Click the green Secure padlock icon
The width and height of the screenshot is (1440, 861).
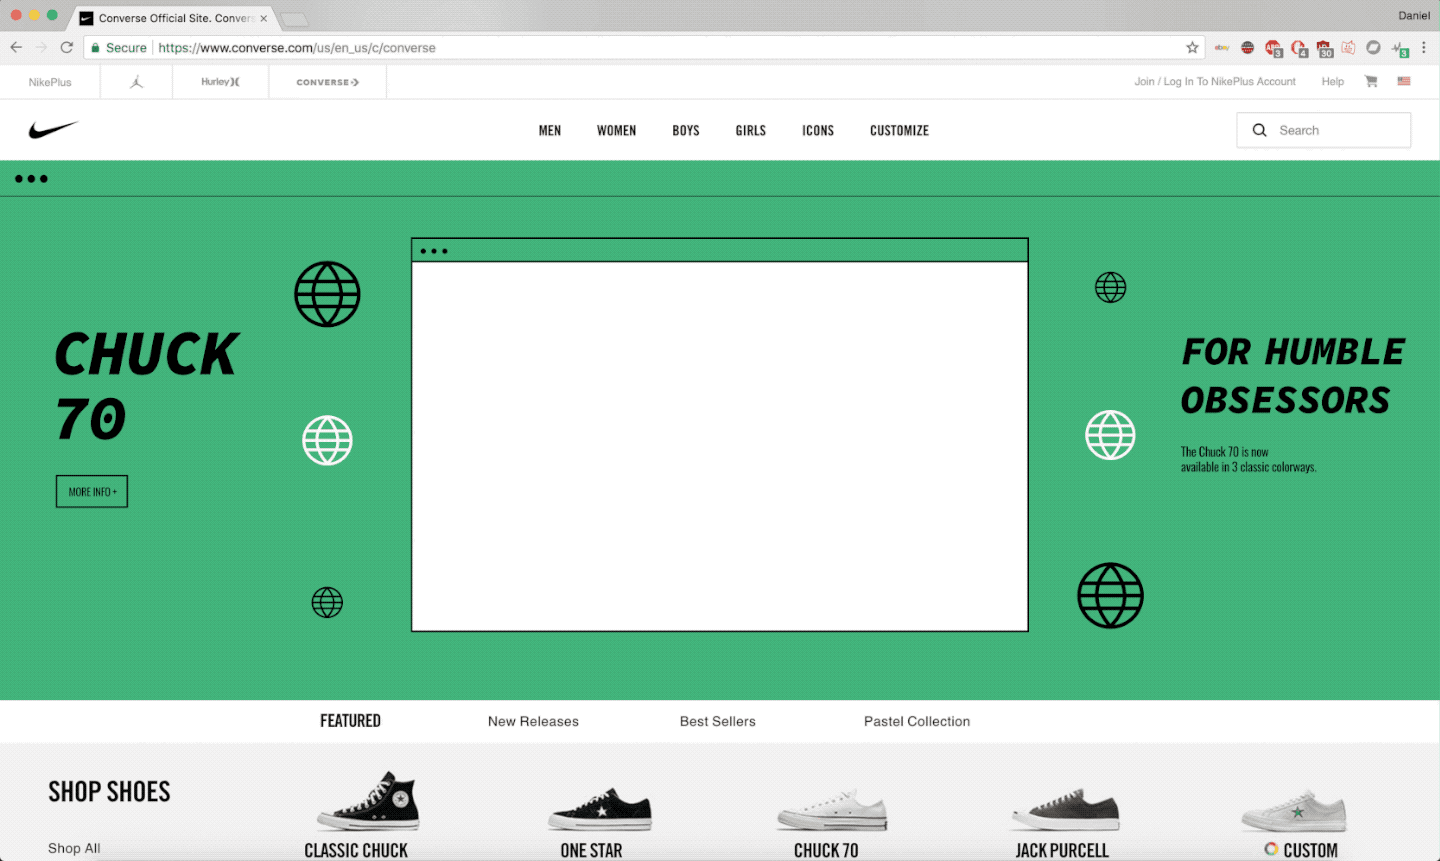(x=96, y=47)
